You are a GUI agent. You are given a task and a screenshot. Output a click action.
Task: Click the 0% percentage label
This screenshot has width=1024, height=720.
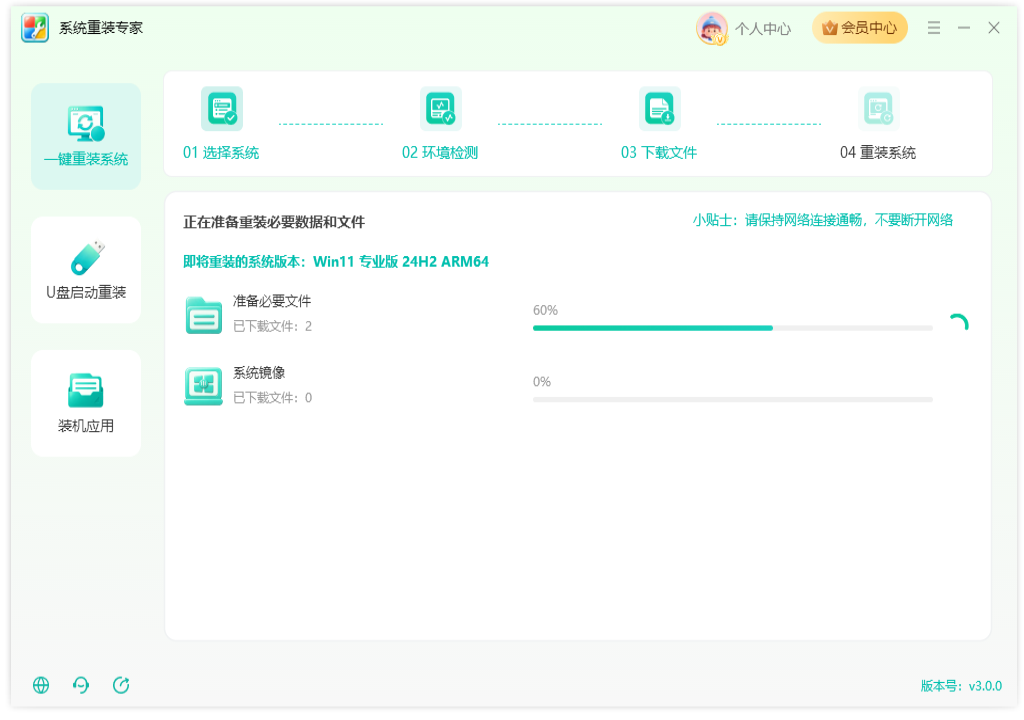point(542,382)
